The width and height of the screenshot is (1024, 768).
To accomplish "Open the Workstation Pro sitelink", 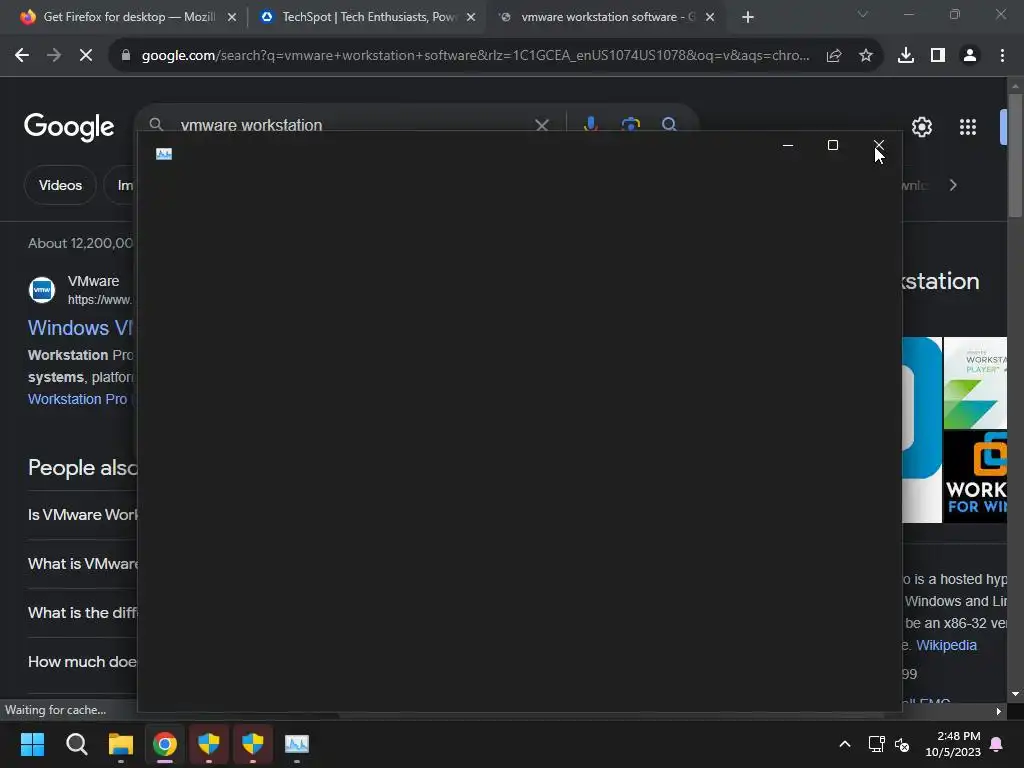I will [78, 399].
